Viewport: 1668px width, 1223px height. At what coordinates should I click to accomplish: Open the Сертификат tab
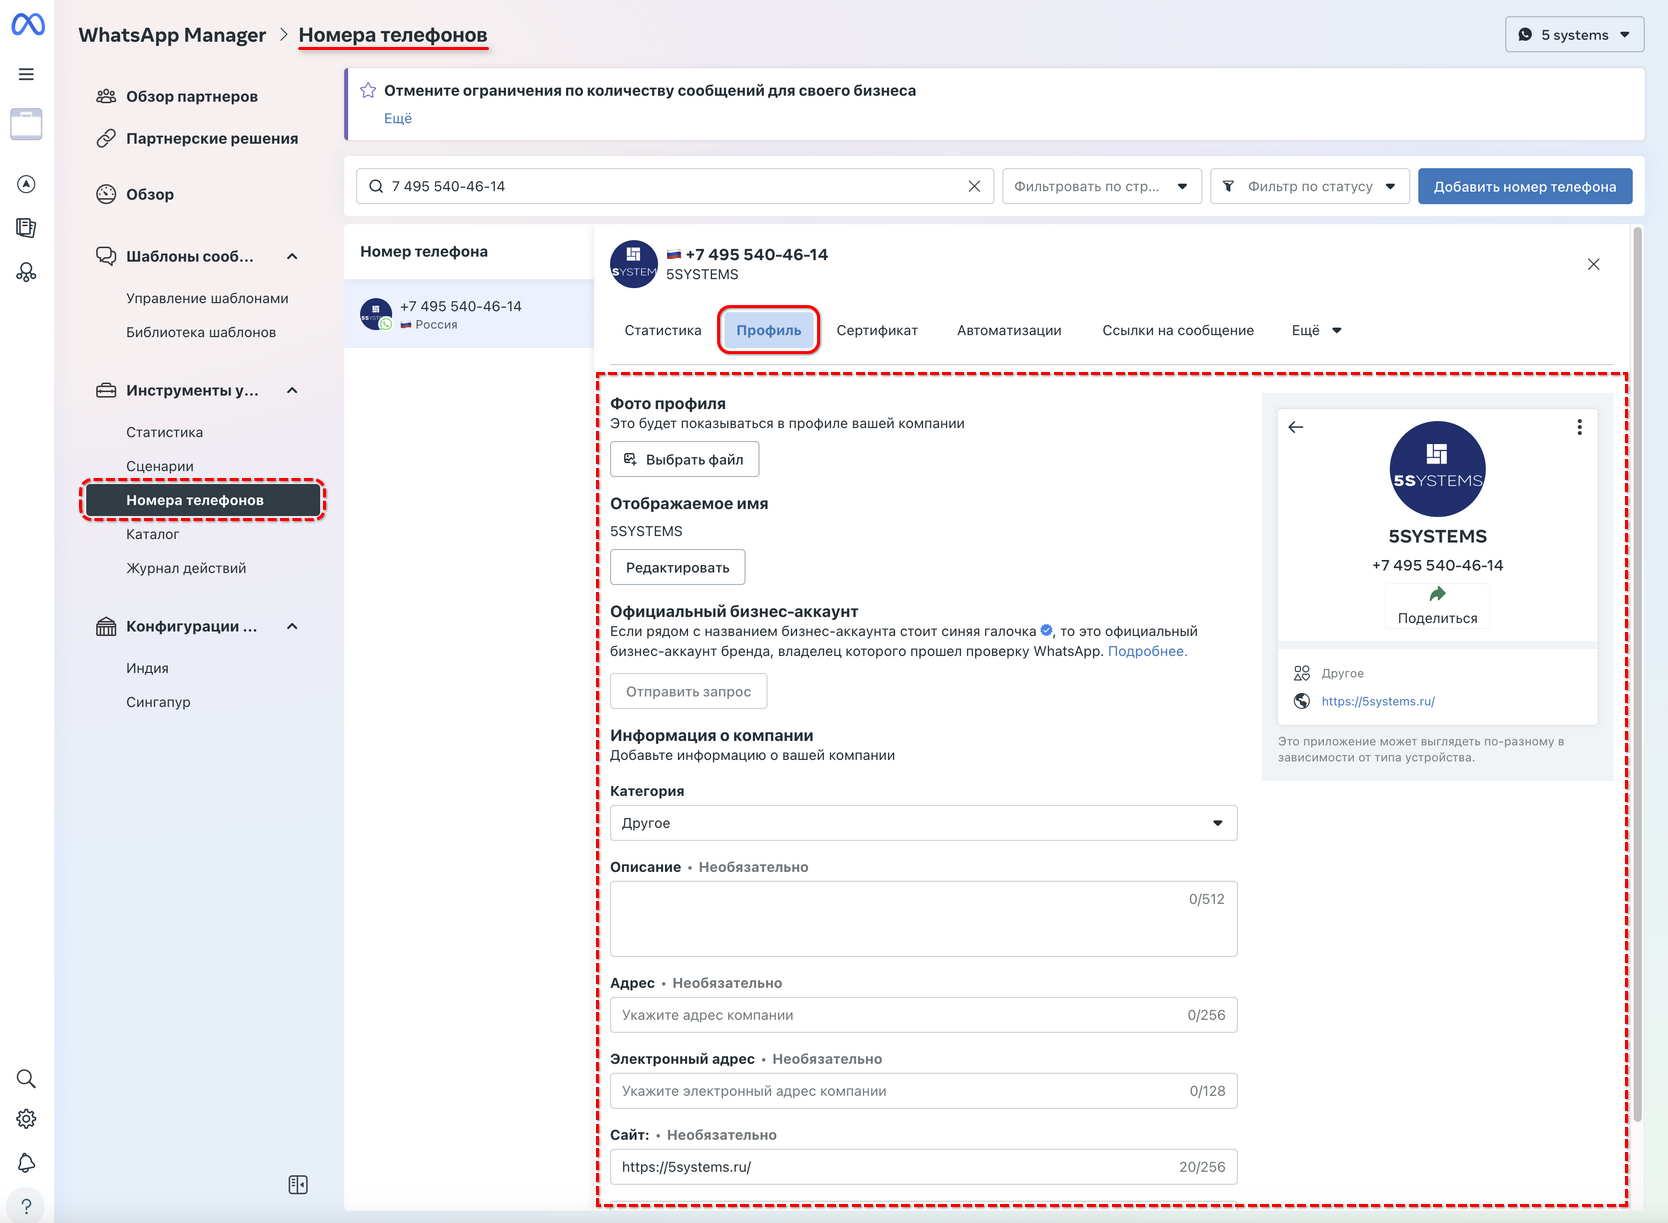pyautogui.click(x=877, y=330)
